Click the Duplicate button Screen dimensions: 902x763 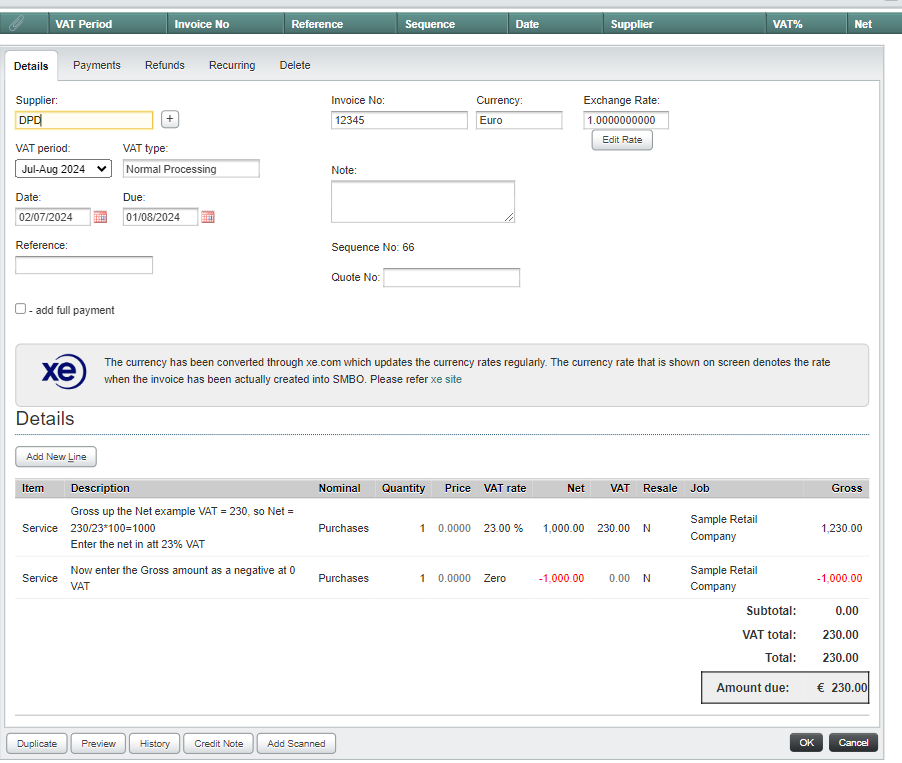(x=37, y=743)
